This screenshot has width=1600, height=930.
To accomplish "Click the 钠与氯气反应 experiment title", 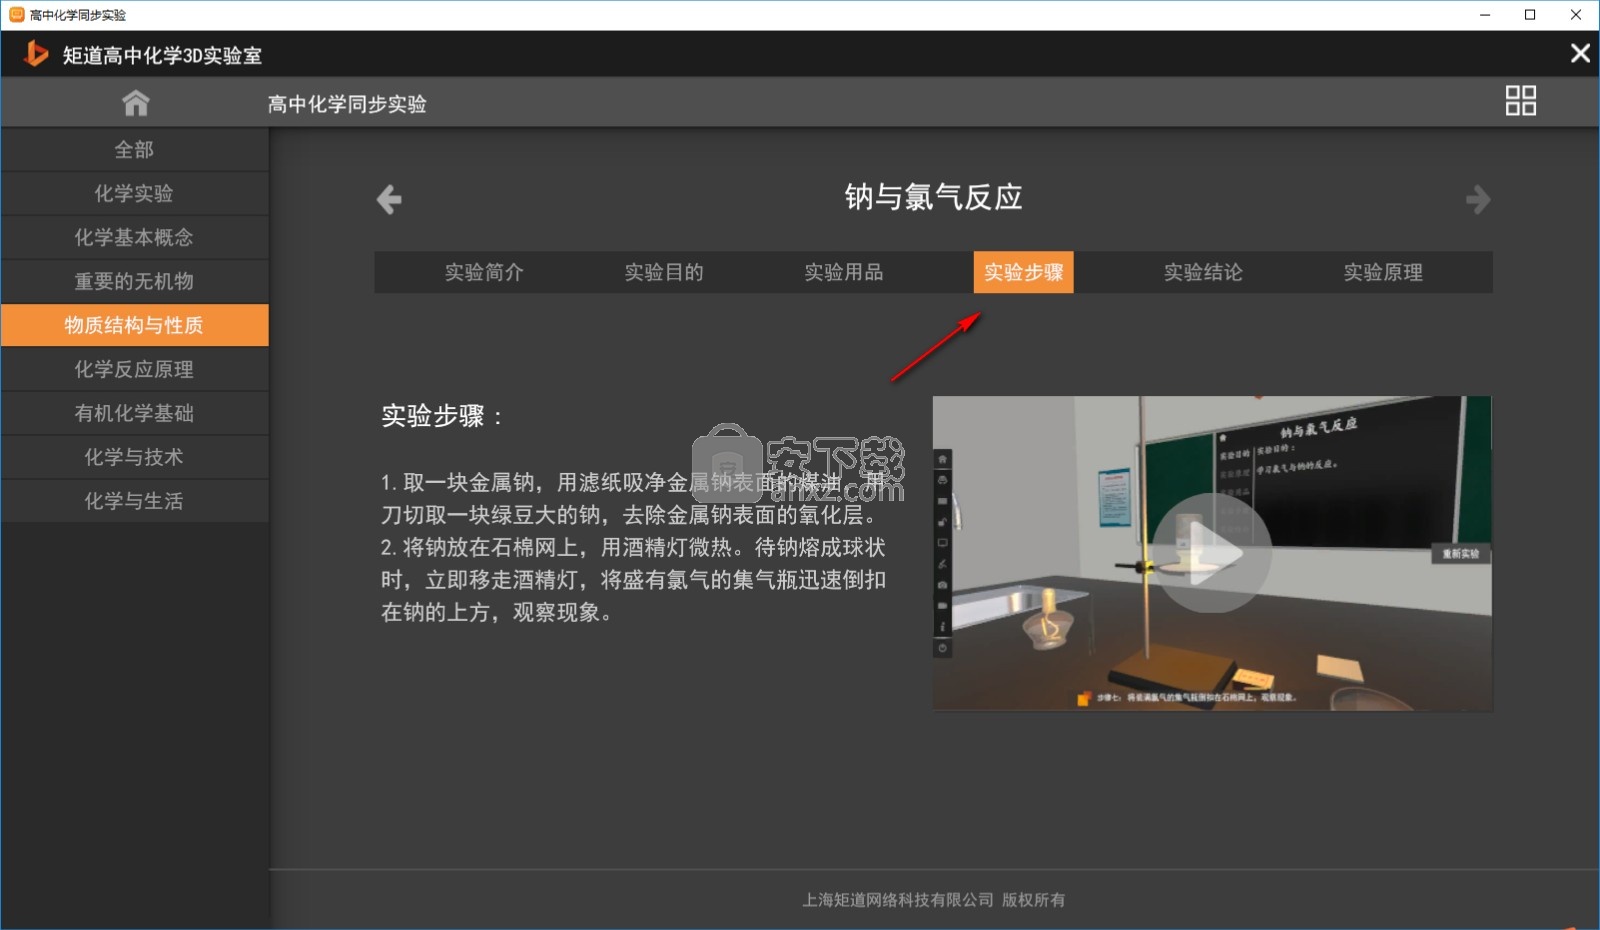I will [x=933, y=197].
